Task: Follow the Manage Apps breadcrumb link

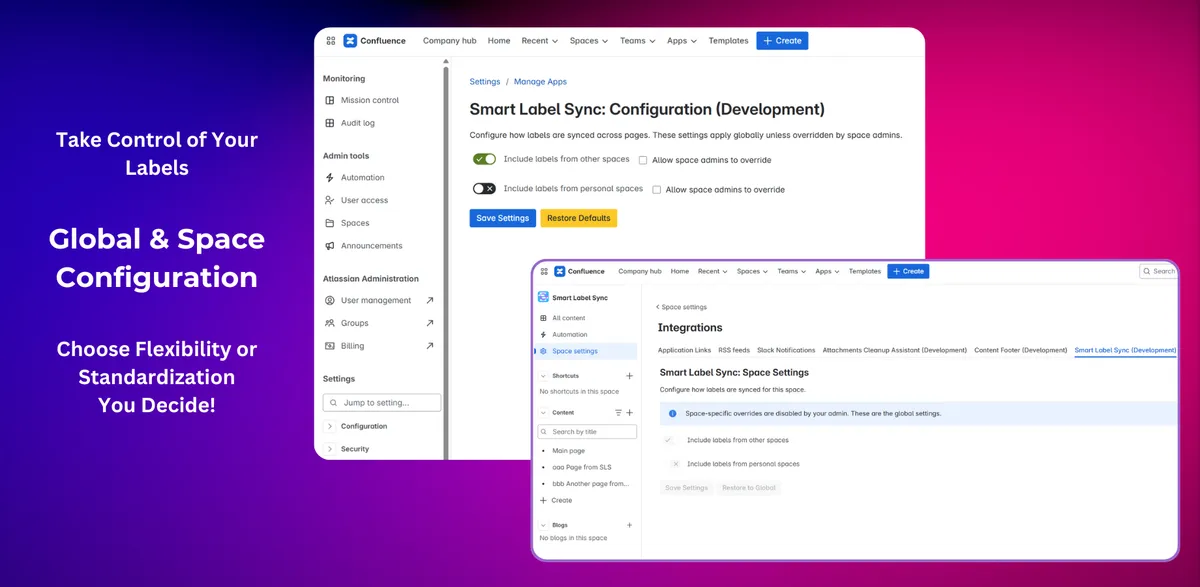Action: tap(540, 82)
